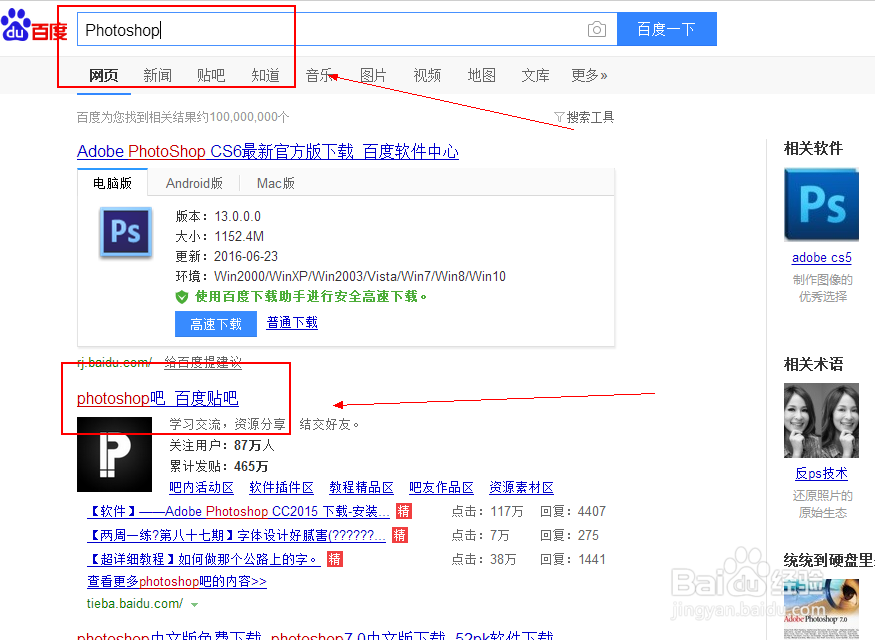875x640 pixels.
Task: Click the 版本：13.0.0.0 text
Action: [x=218, y=216]
